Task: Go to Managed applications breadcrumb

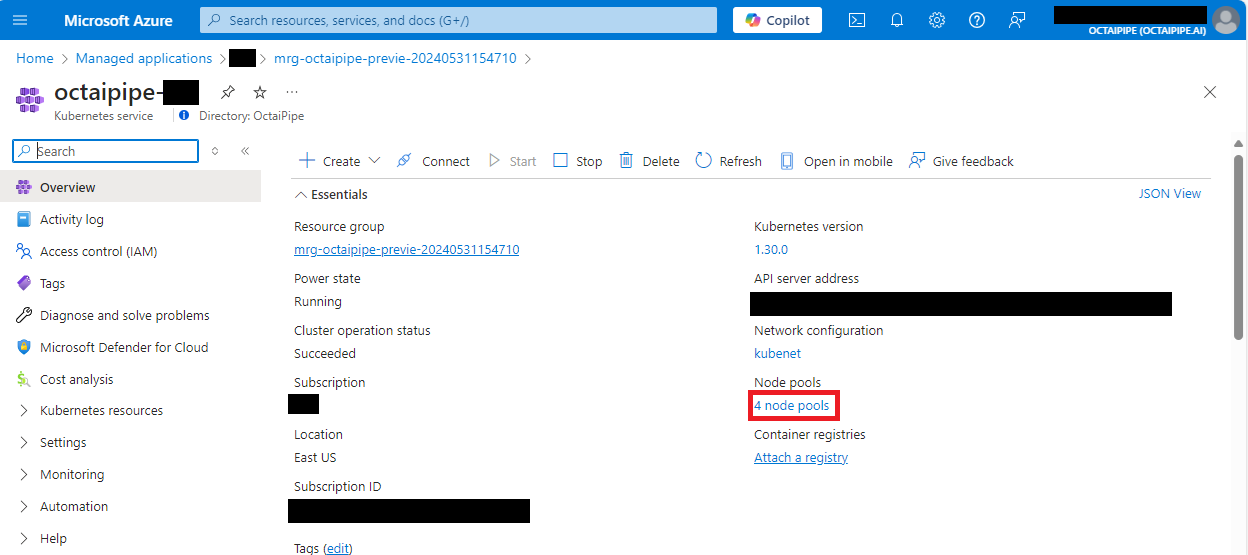Action: tap(144, 58)
